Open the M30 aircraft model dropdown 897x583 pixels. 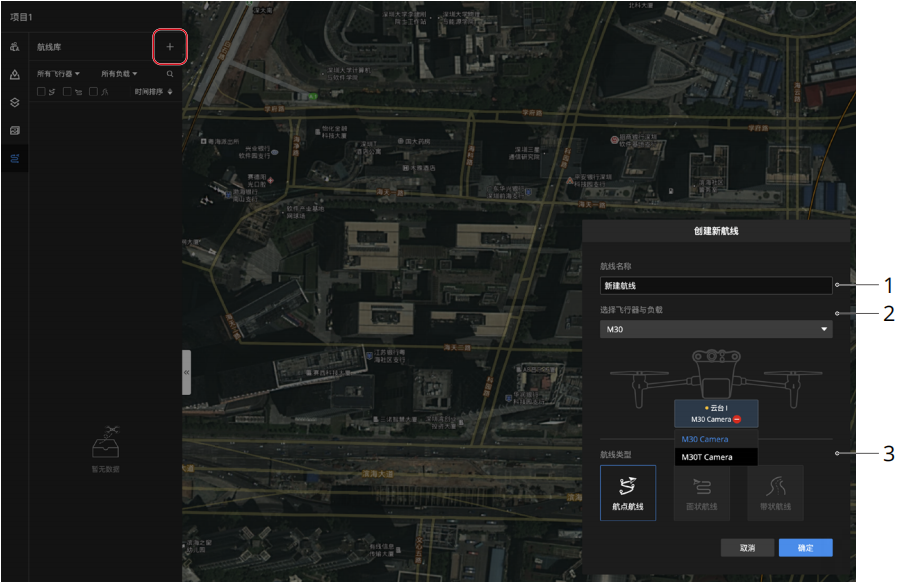pyautogui.click(x=716, y=329)
